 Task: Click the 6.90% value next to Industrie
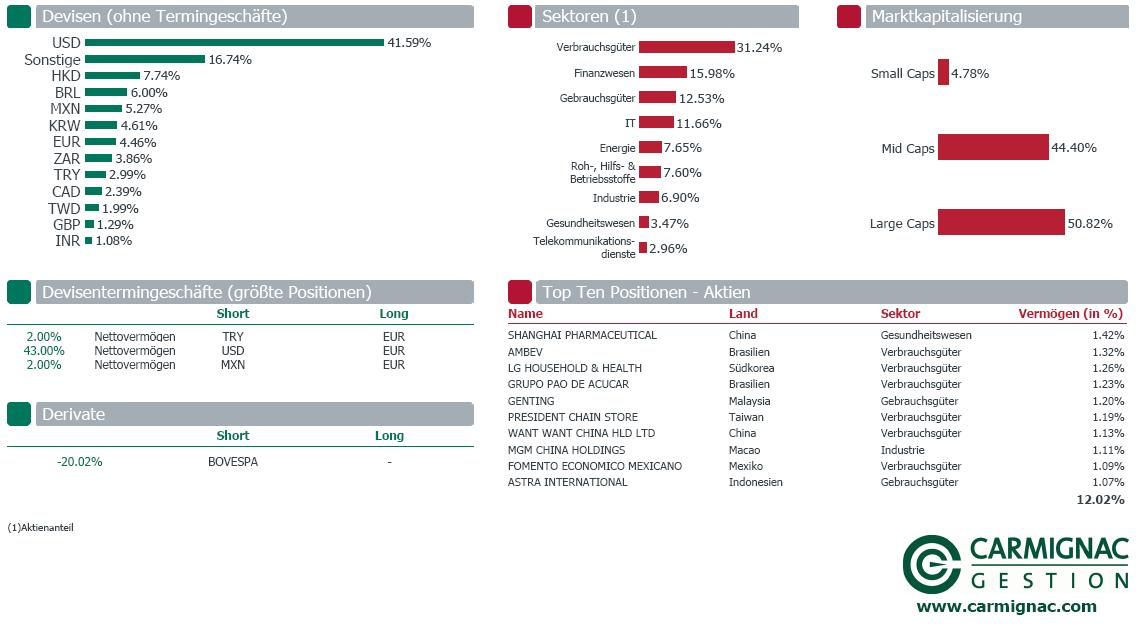point(680,198)
